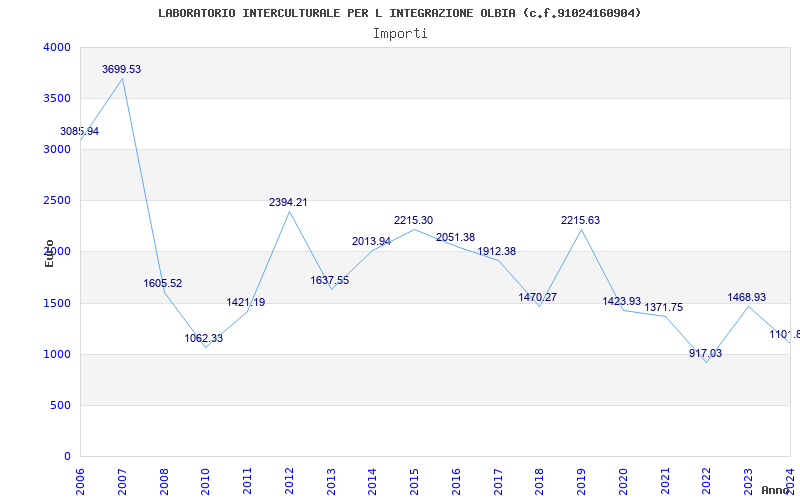Screen dimensions: 800x500
Task: Select the 1912.38 data label for 2017
Action: pyautogui.click(x=496, y=252)
